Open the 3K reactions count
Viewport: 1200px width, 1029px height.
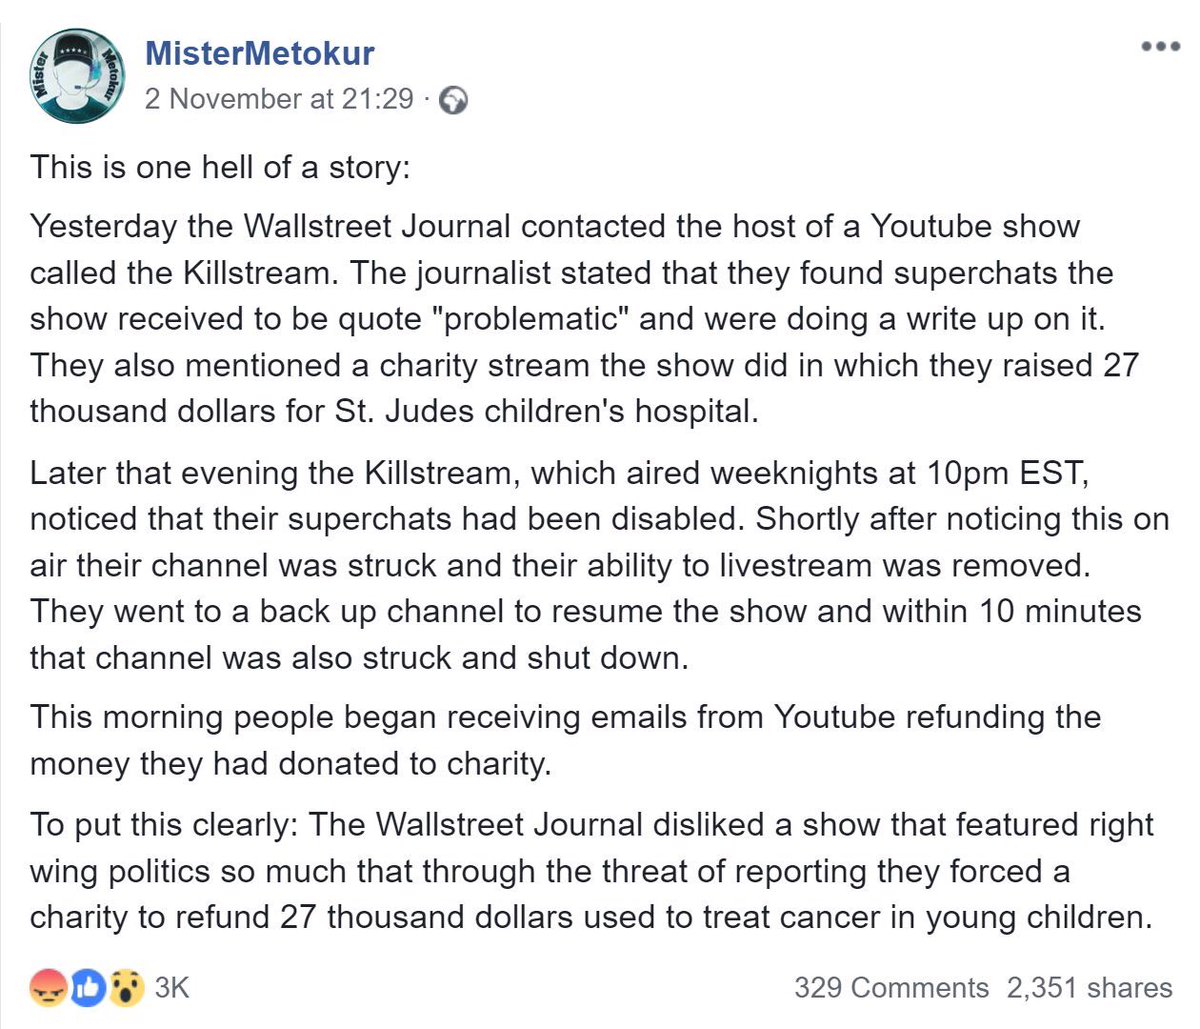pos(172,988)
